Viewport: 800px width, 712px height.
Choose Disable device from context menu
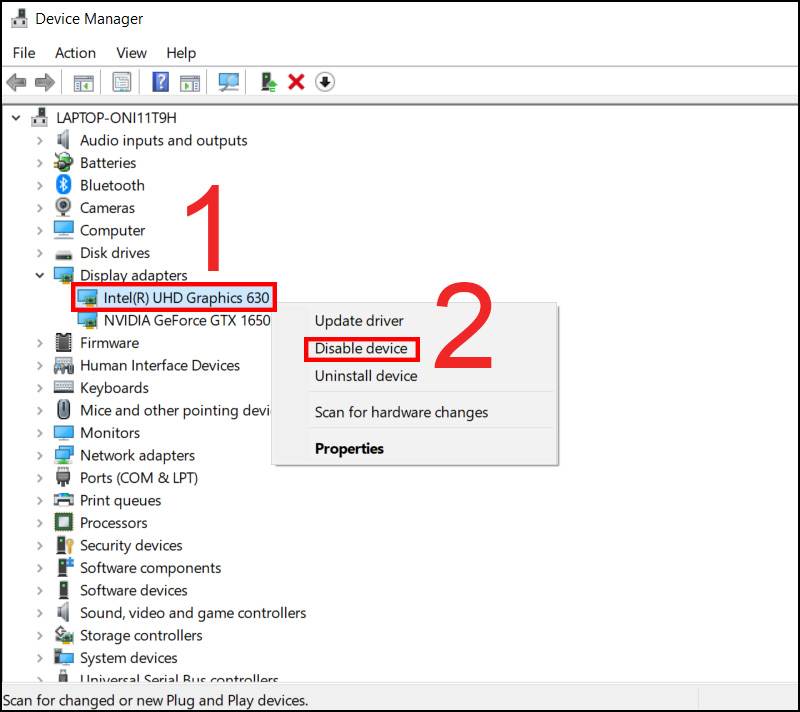(361, 348)
